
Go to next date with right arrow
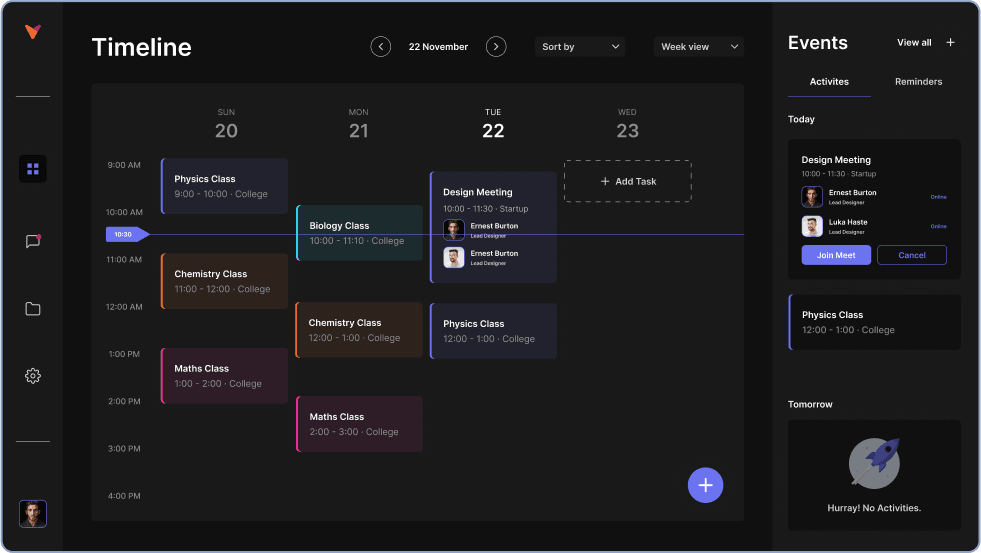[496, 47]
